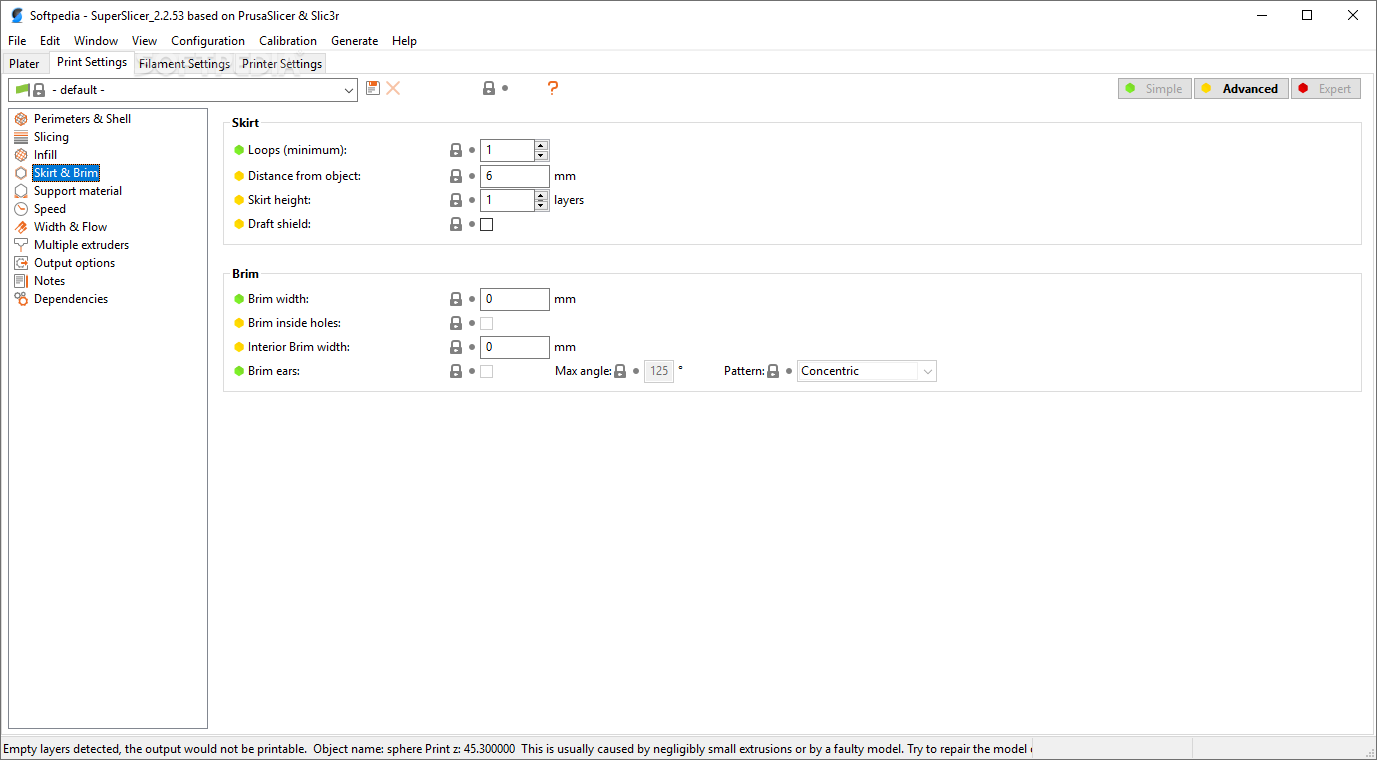Screen dimensions: 1377x760
Task: Click the Infill icon in sidebar
Action: [x=21, y=155]
